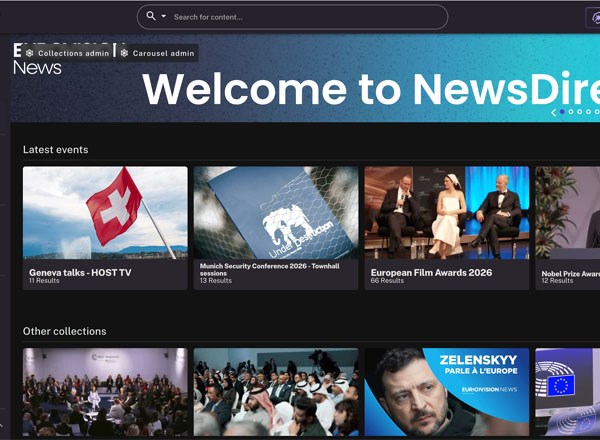Image resolution: width=600 pixels, height=440 pixels.
Task: Click the "Latest events" heading
Action: pos(55,150)
